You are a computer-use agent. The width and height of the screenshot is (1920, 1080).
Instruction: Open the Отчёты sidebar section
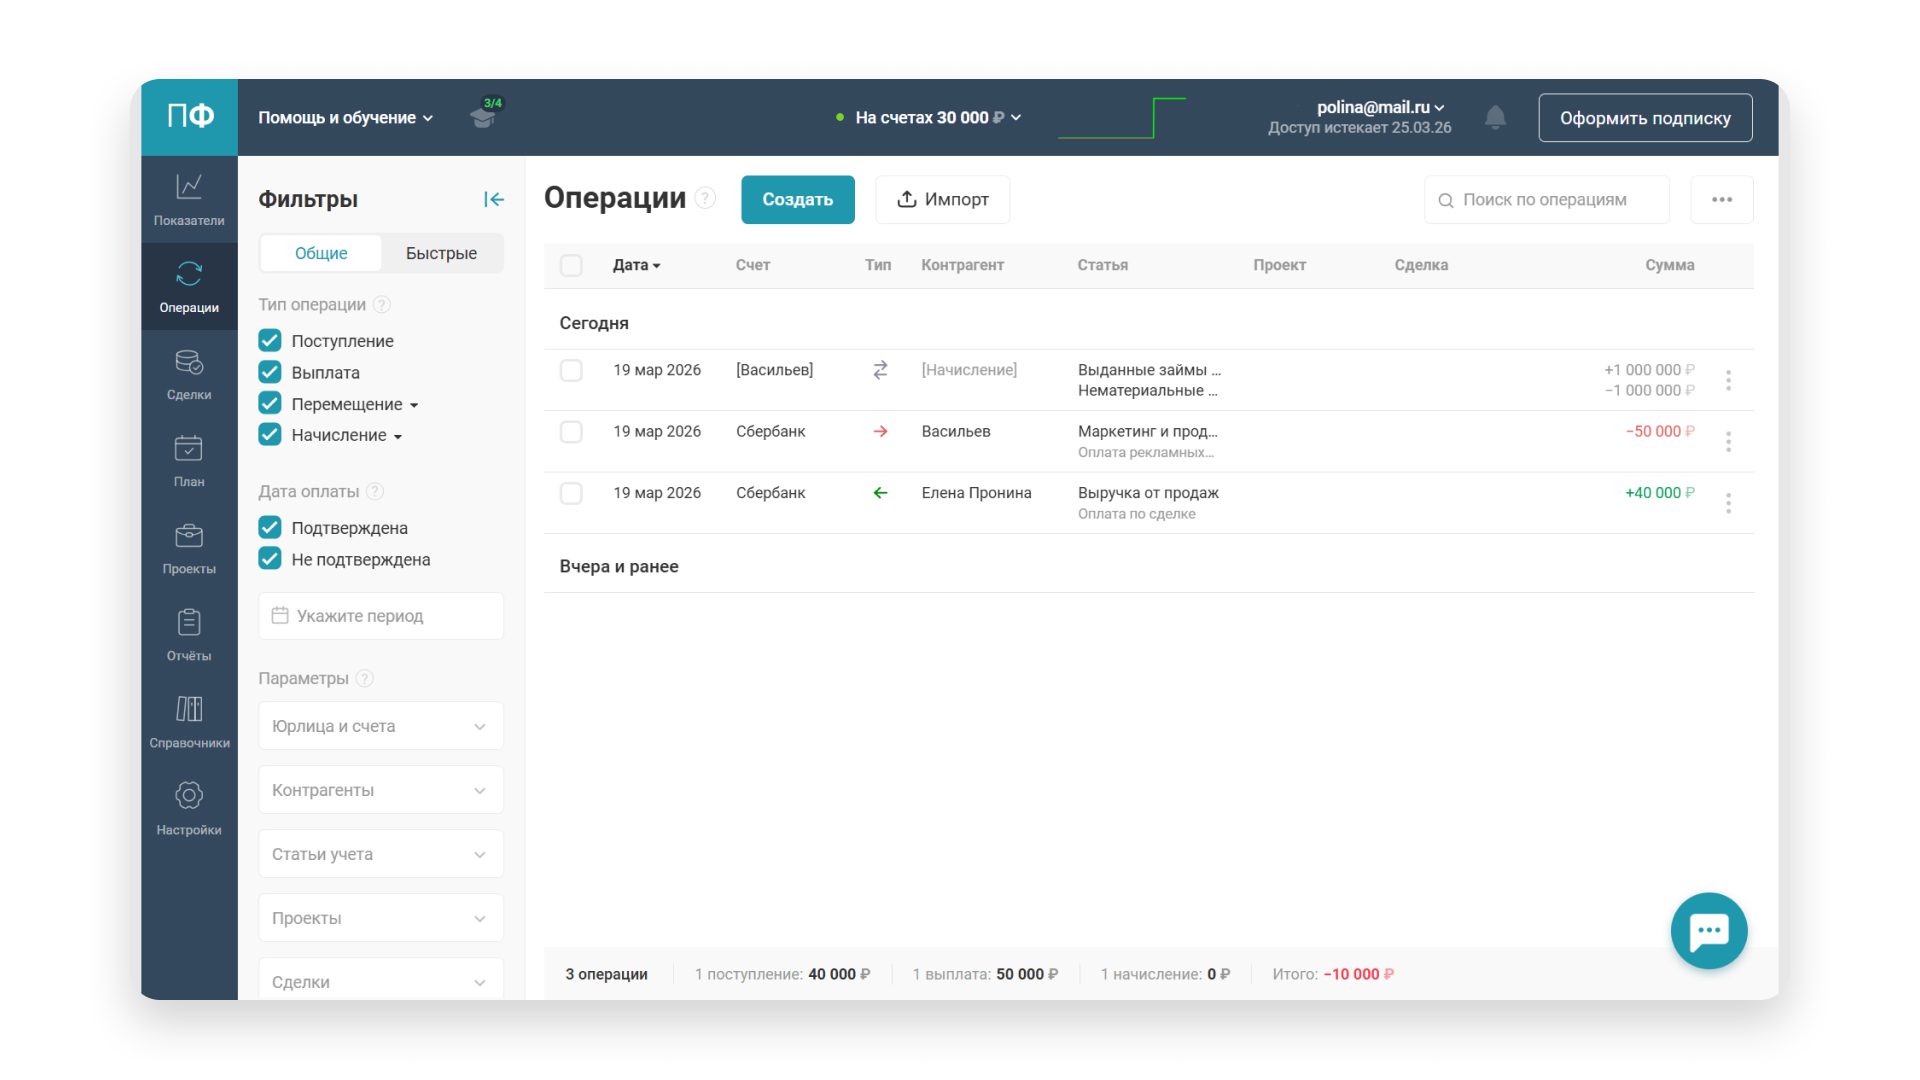(x=189, y=635)
